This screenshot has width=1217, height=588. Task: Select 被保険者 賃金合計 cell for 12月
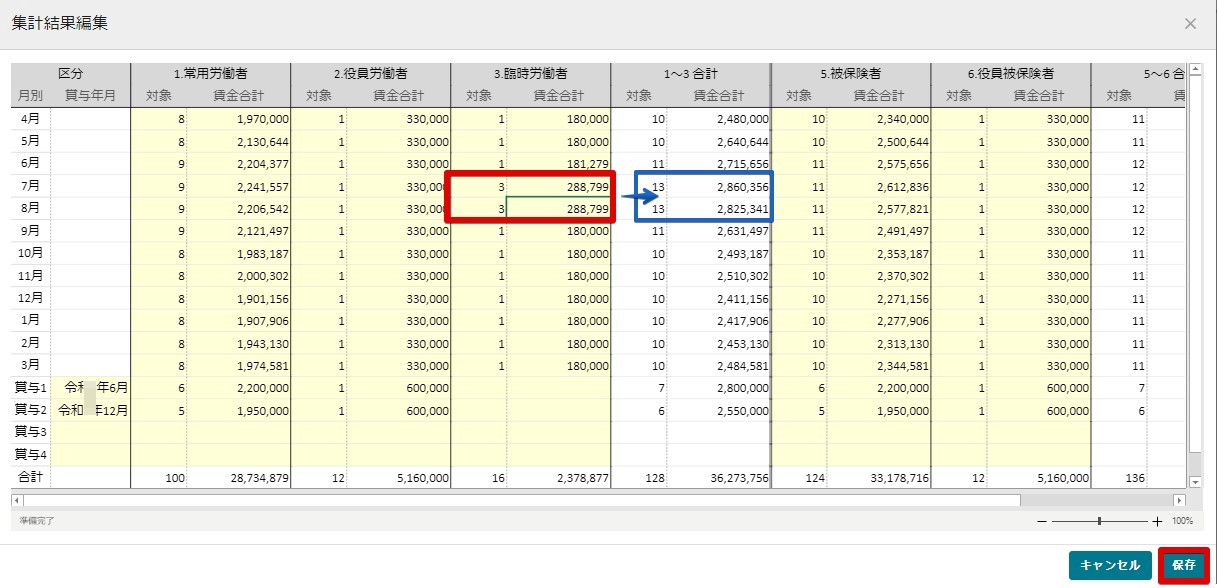[879, 298]
